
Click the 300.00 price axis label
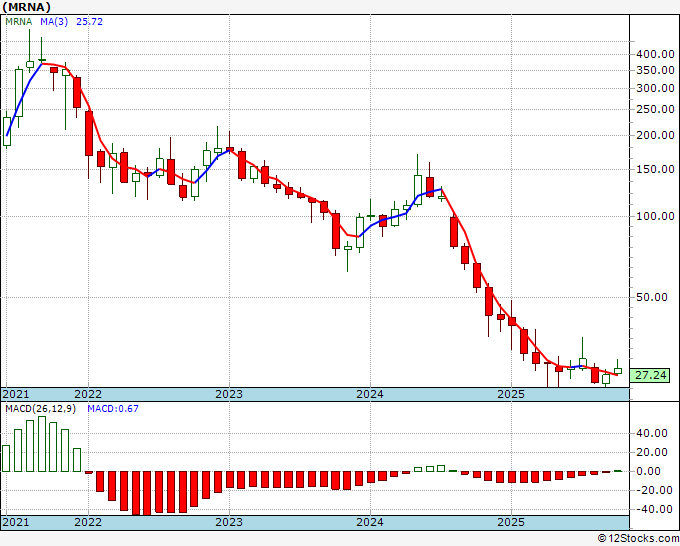point(655,88)
